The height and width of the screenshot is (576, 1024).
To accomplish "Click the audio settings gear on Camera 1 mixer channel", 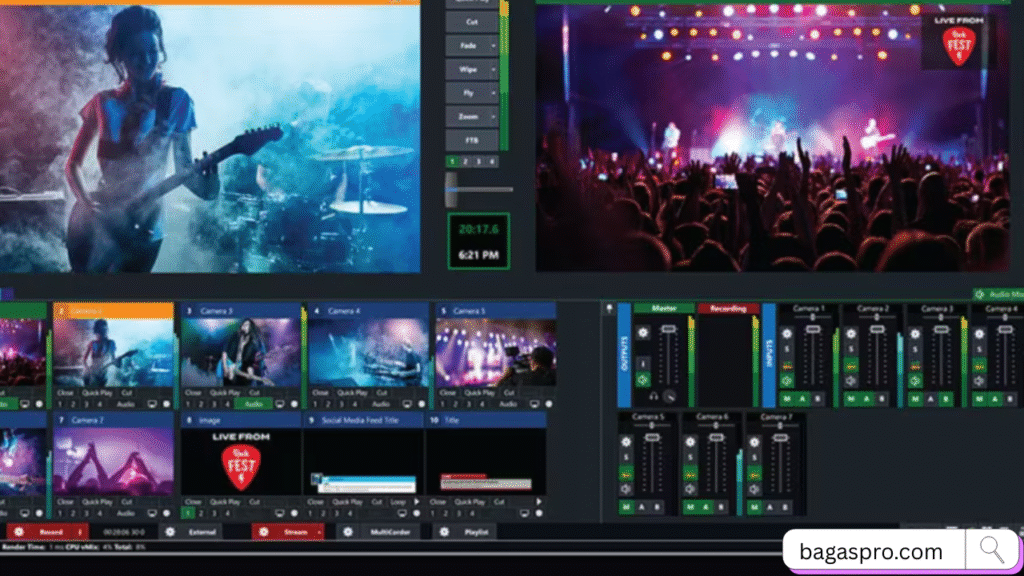I will [787, 334].
